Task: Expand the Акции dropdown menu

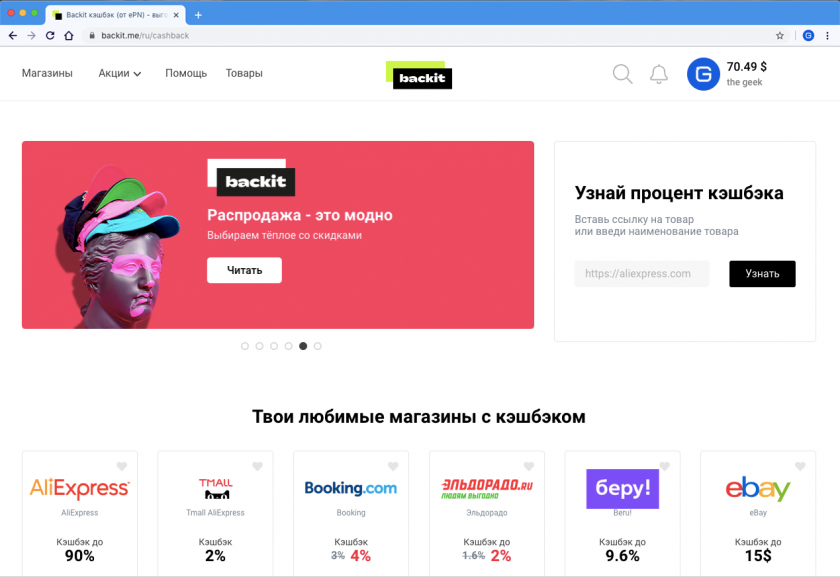Action: point(119,73)
